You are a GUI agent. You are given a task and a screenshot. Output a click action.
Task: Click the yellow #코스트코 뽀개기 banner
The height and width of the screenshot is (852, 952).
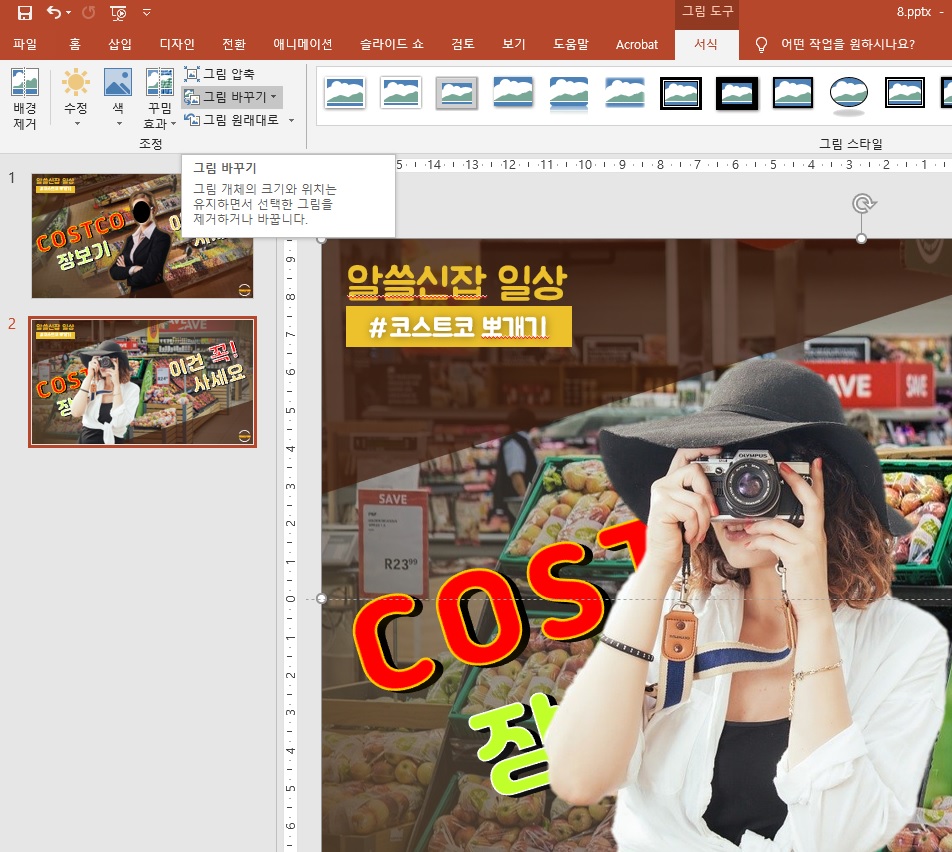coord(458,327)
